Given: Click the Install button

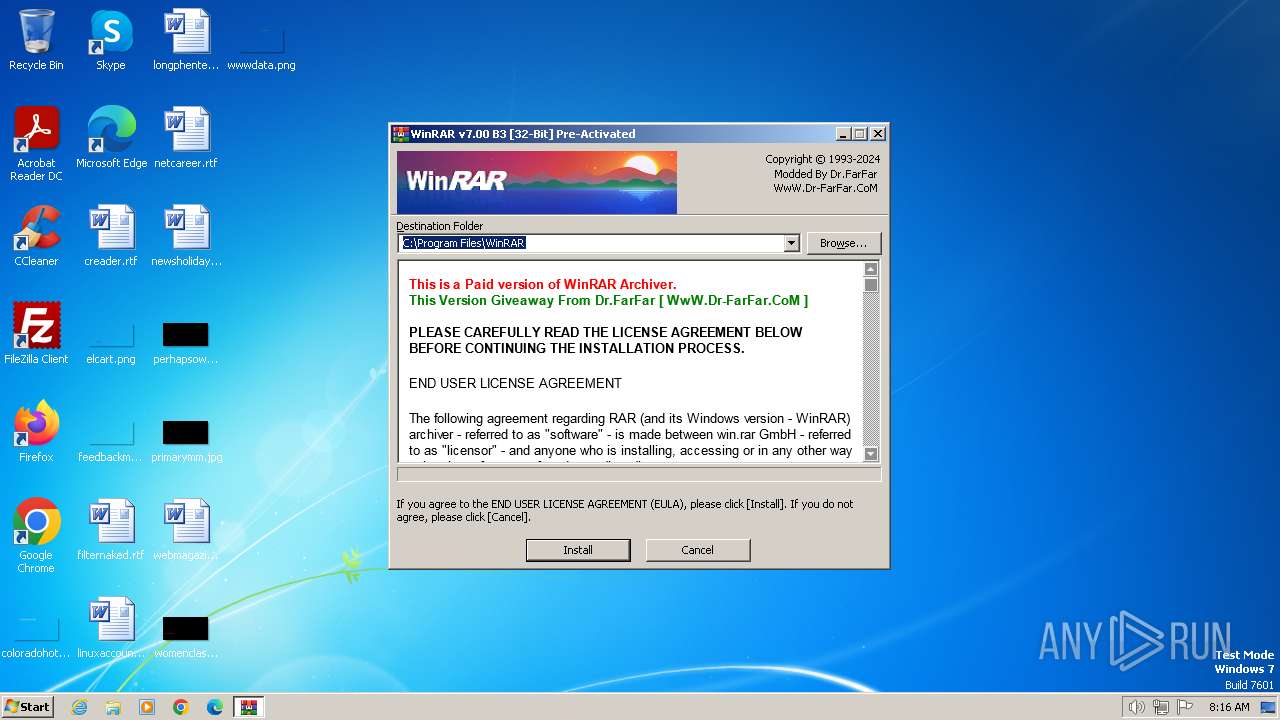Looking at the screenshot, I should pos(578,550).
